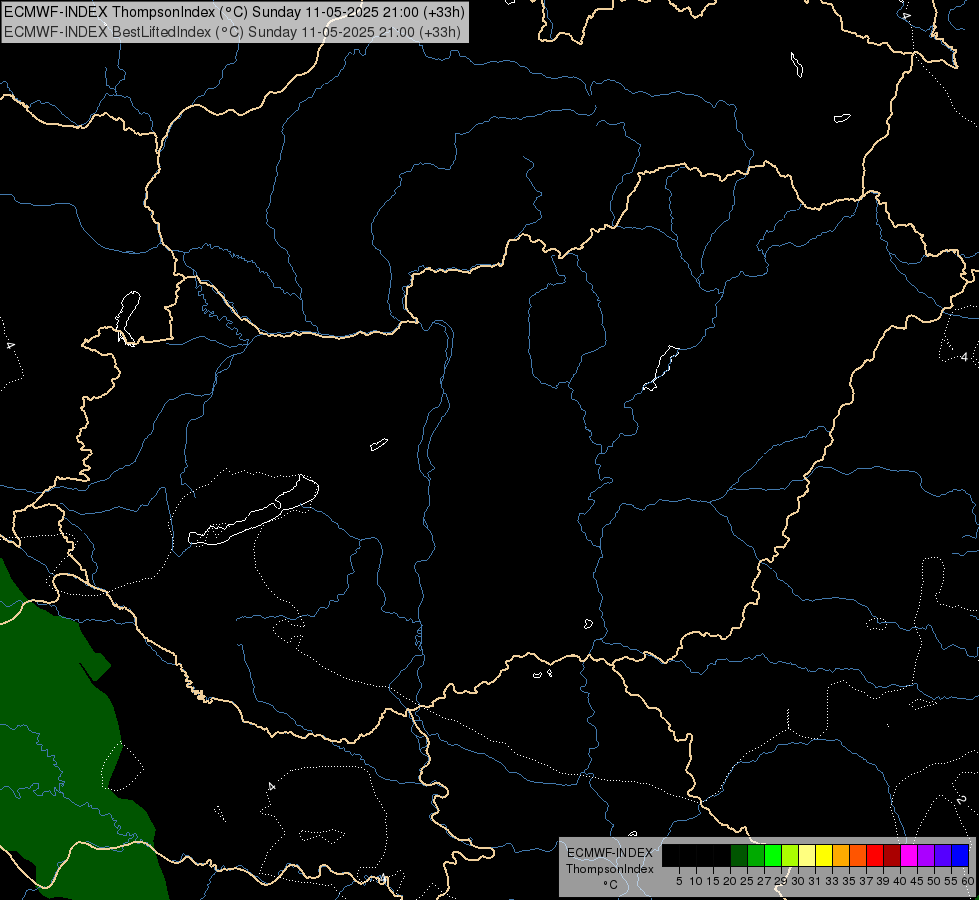Click the legend tick value 25

coord(747,881)
